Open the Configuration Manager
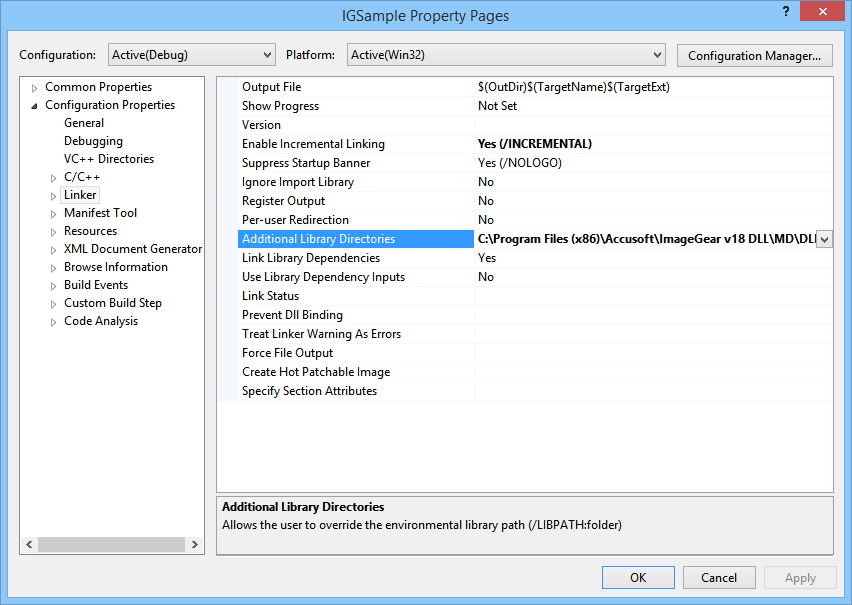The height and width of the screenshot is (605, 852). pos(754,55)
